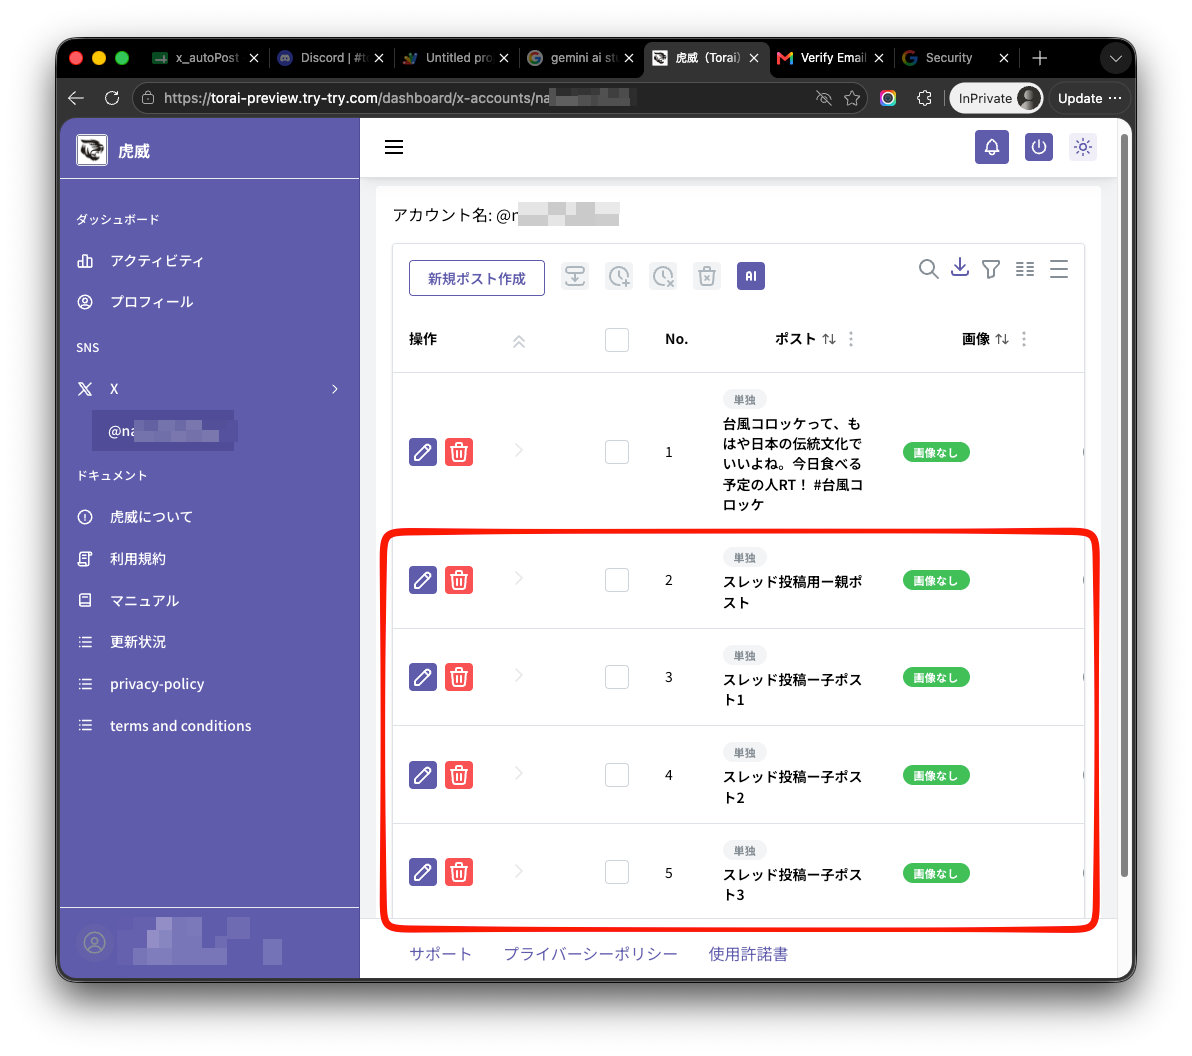The height and width of the screenshot is (1056, 1192).
Task: Open the hamburger menu in header
Action: 394,147
